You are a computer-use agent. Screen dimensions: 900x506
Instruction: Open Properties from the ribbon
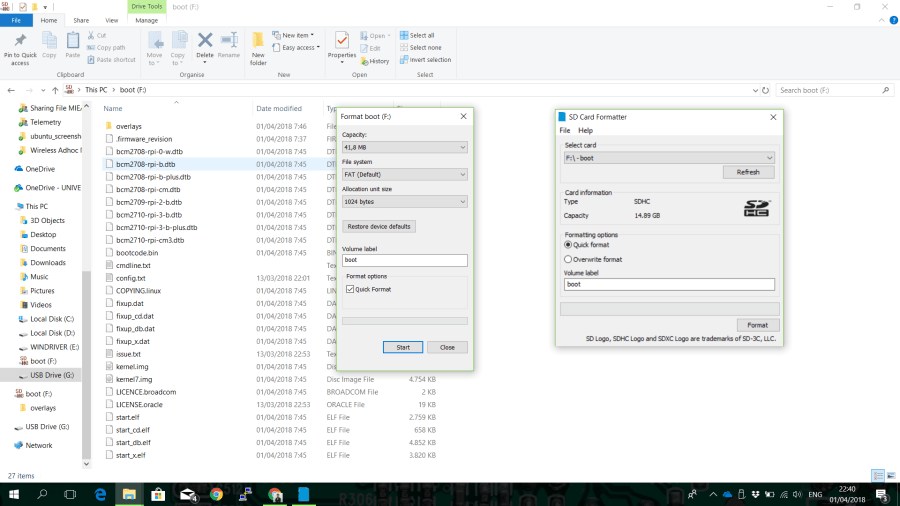click(x=342, y=42)
